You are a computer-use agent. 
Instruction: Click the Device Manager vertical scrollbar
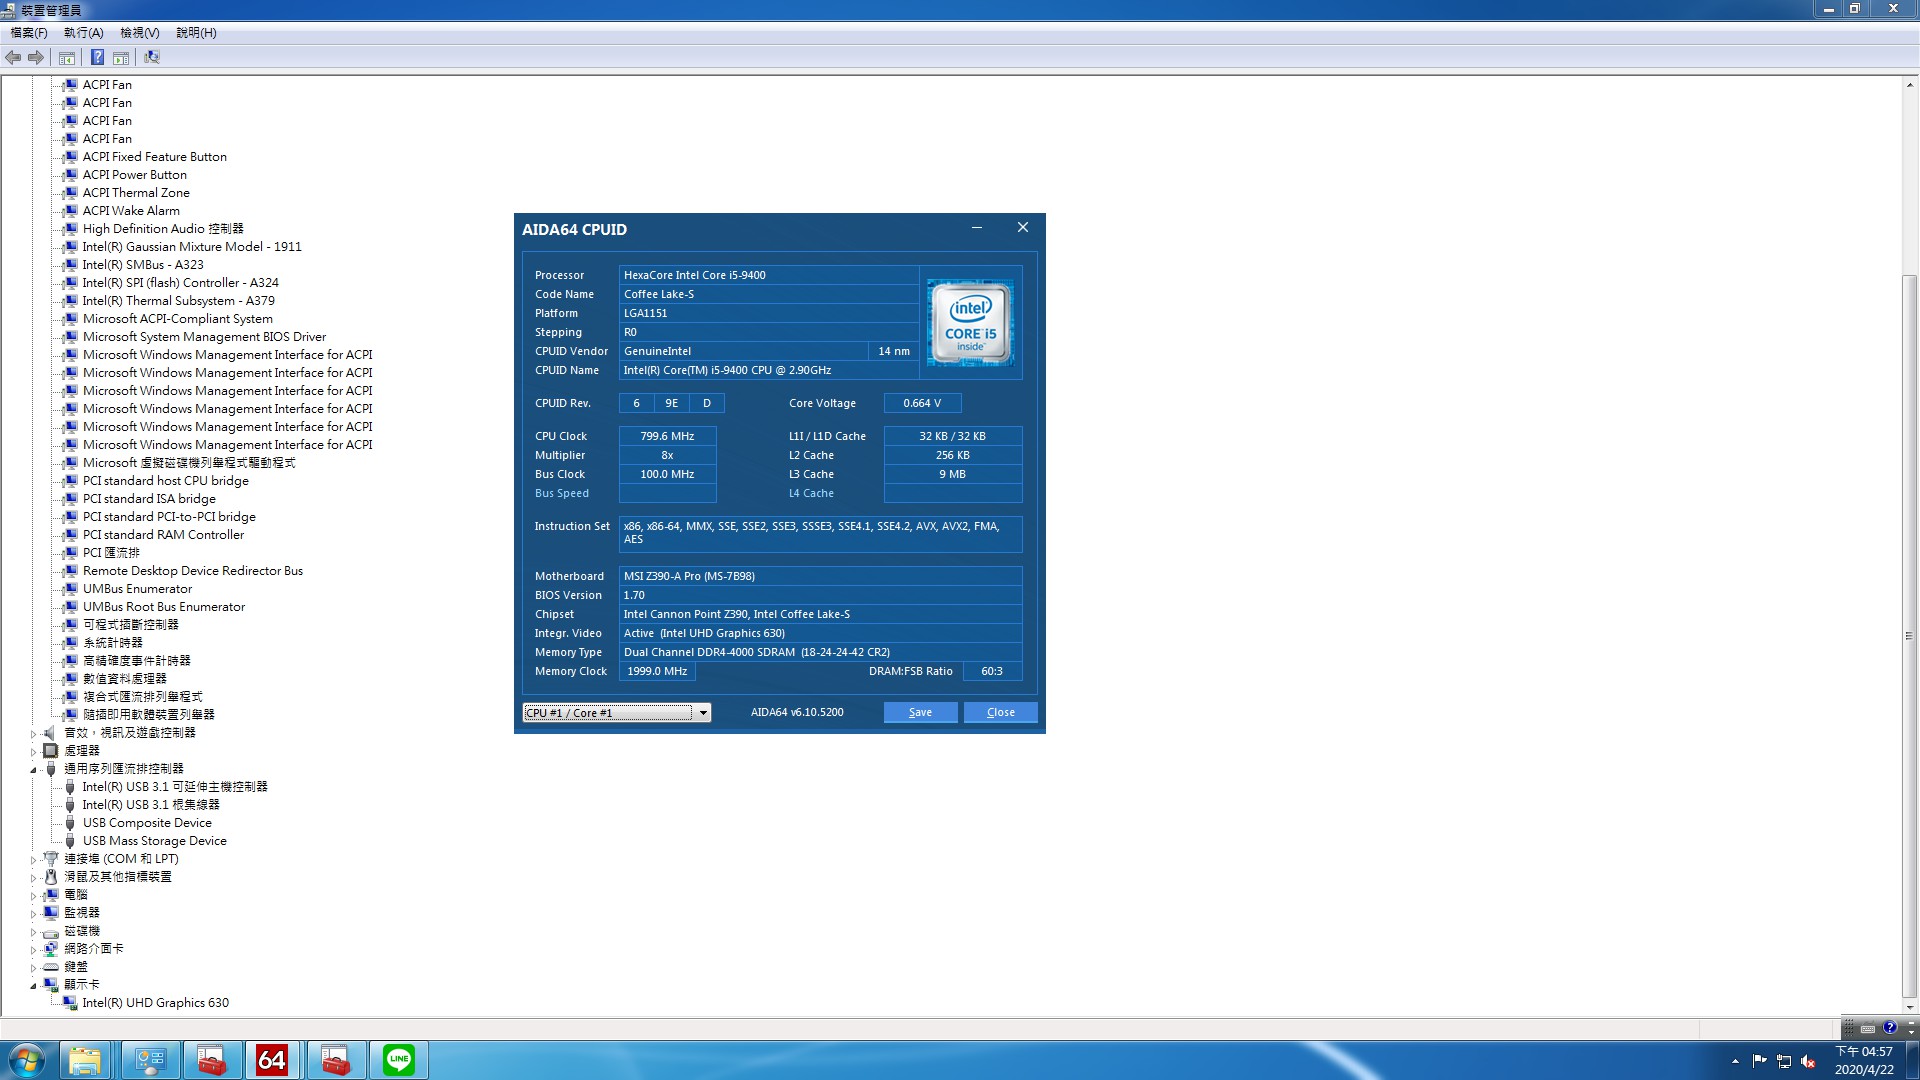click(x=1909, y=635)
